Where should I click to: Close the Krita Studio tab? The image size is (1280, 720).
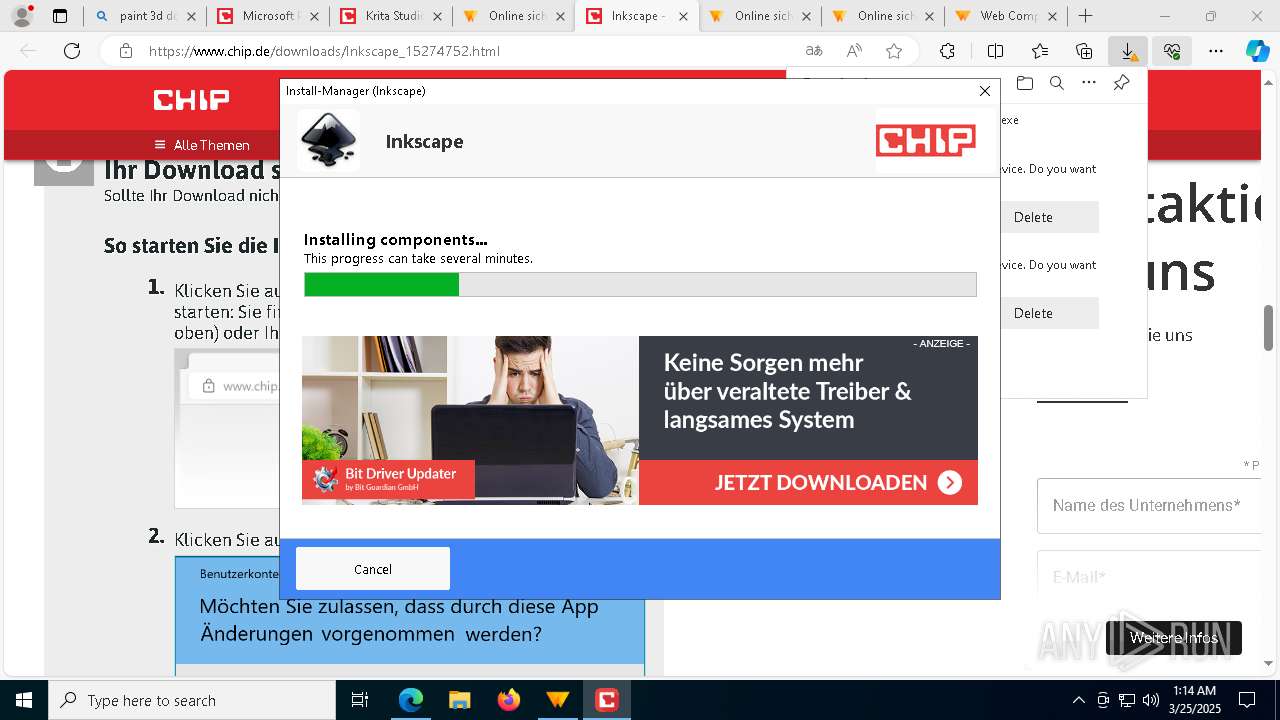coord(437,16)
